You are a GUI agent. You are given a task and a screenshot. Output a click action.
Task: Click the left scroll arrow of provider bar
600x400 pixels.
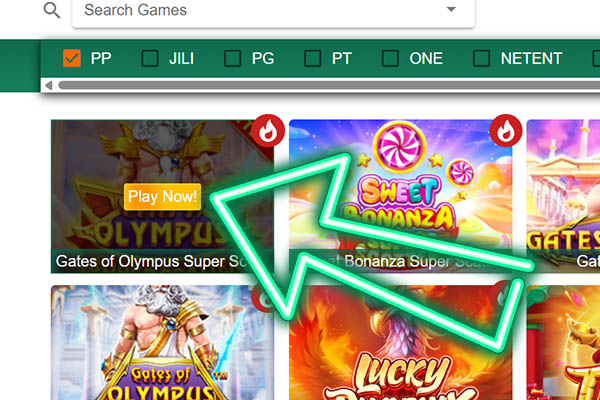click(49, 85)
